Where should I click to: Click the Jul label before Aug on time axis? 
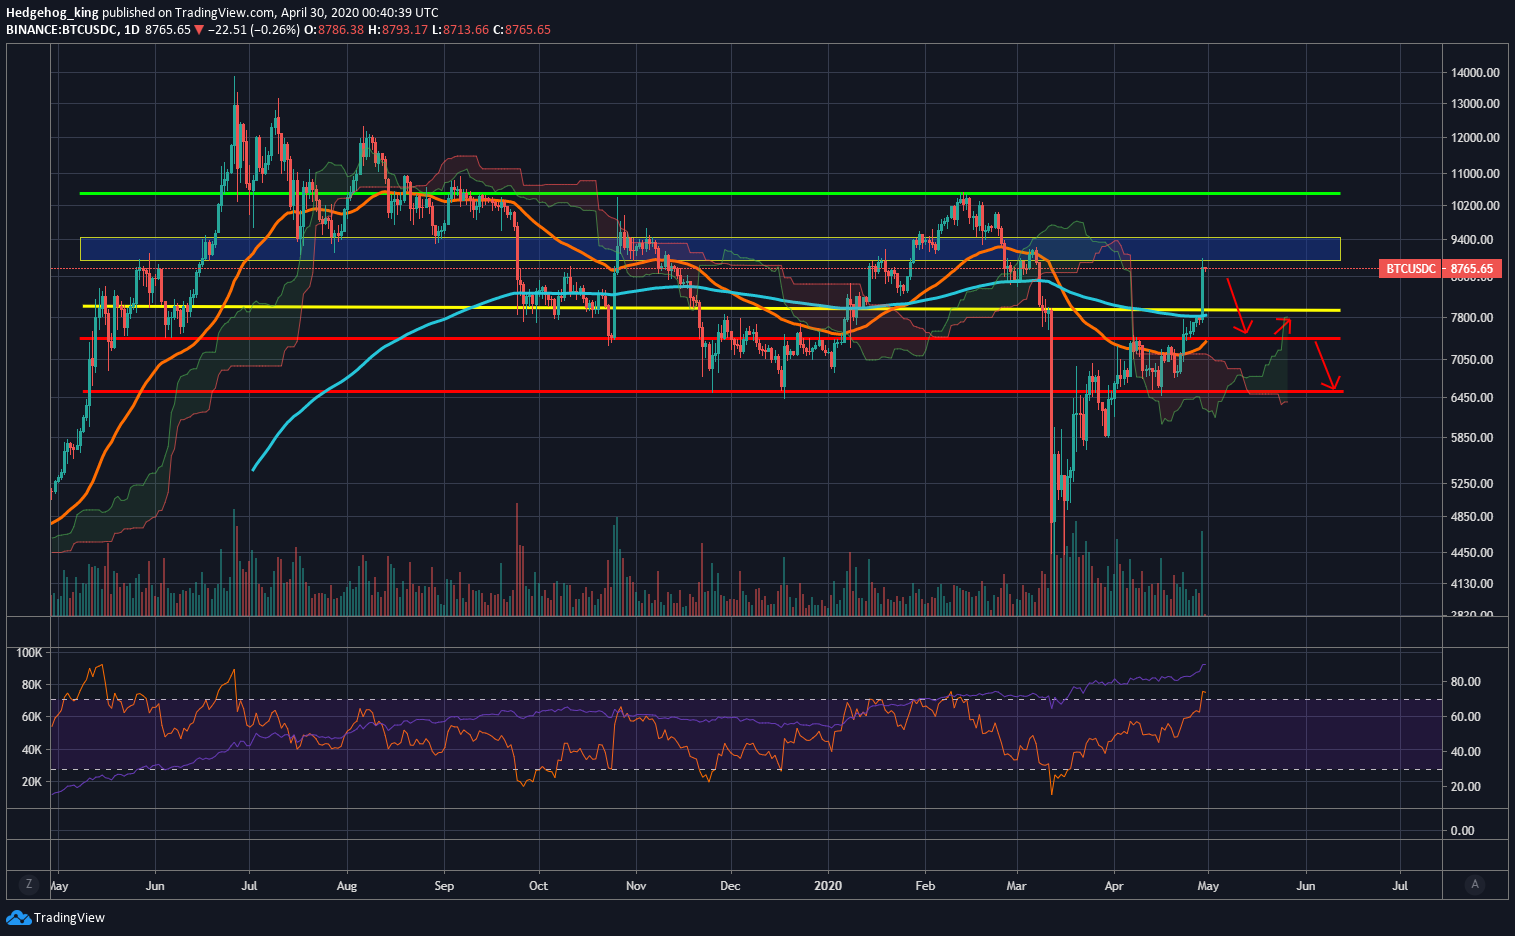pyautogui.click(x=251, y=886)
